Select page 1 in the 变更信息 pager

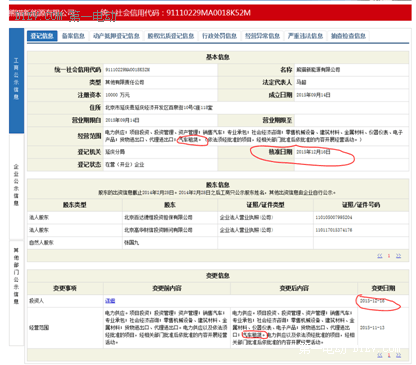[389, 355]
